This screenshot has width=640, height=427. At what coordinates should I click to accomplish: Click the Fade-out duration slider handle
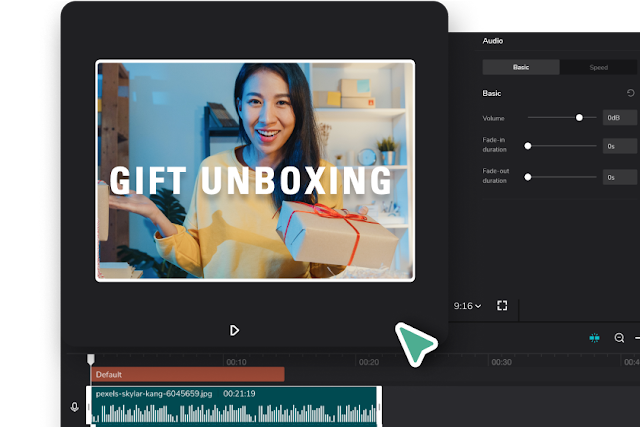pos(528,177)
